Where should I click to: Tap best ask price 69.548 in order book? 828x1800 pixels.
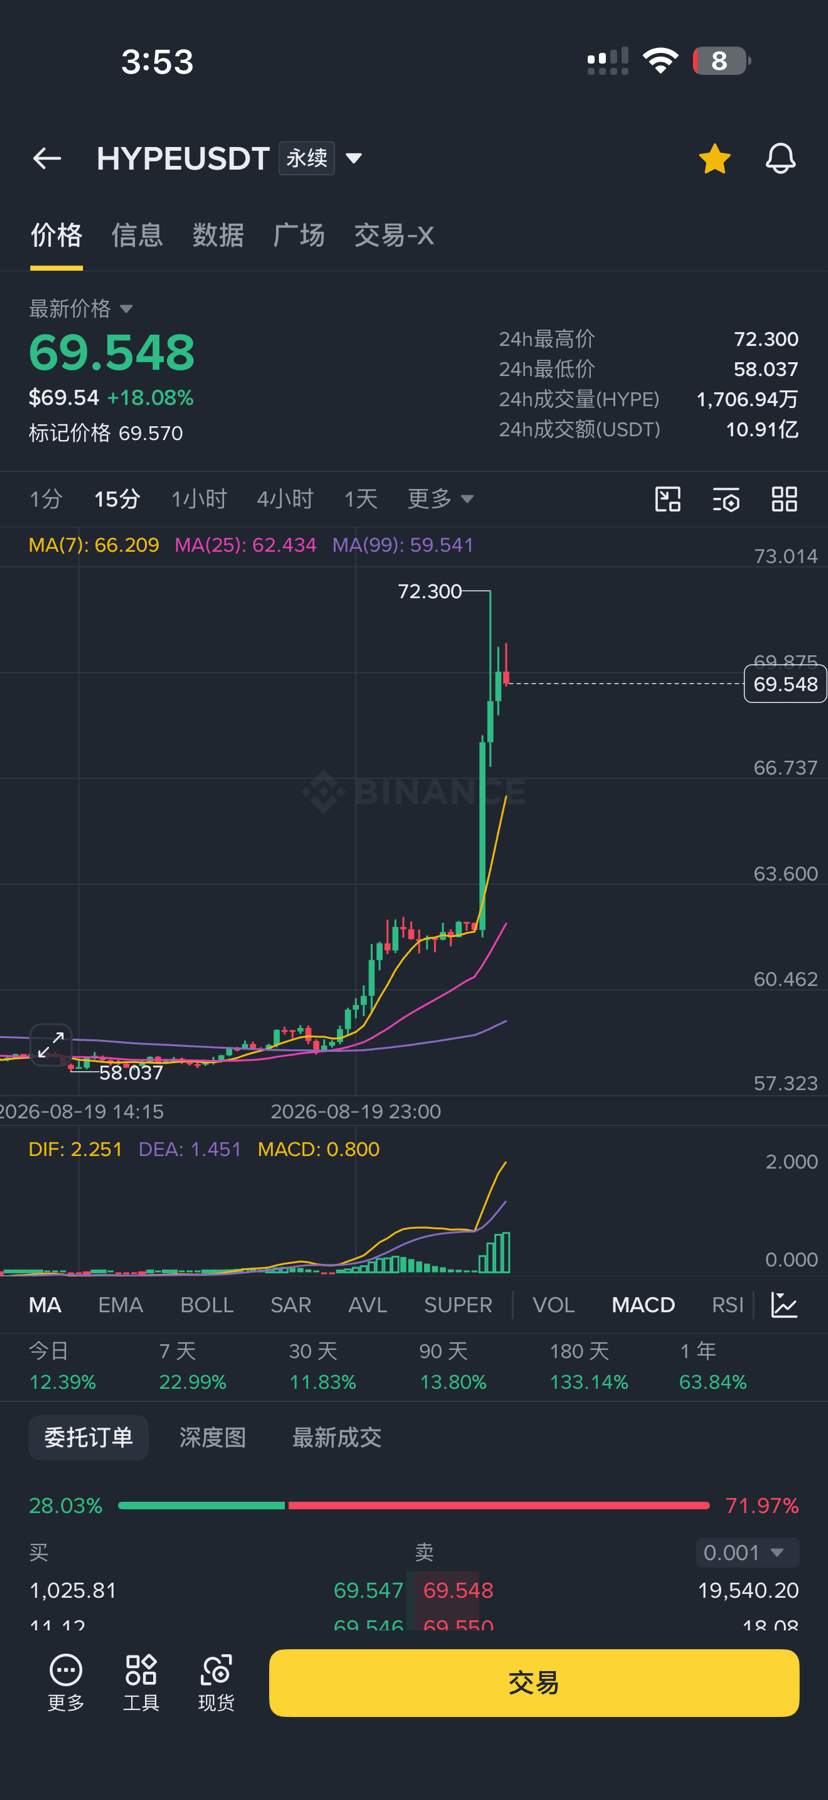pyautogui.click(x=458, y=1590)
